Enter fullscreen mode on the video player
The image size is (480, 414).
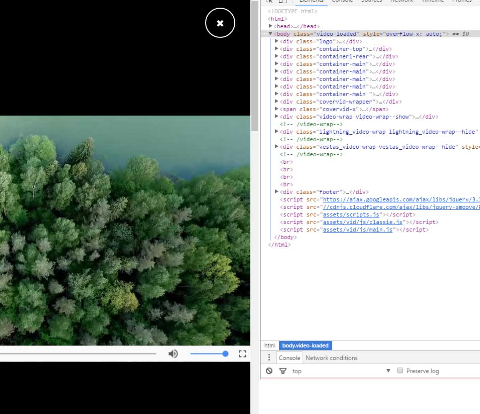pyautogui.click(x=243, y=354)
